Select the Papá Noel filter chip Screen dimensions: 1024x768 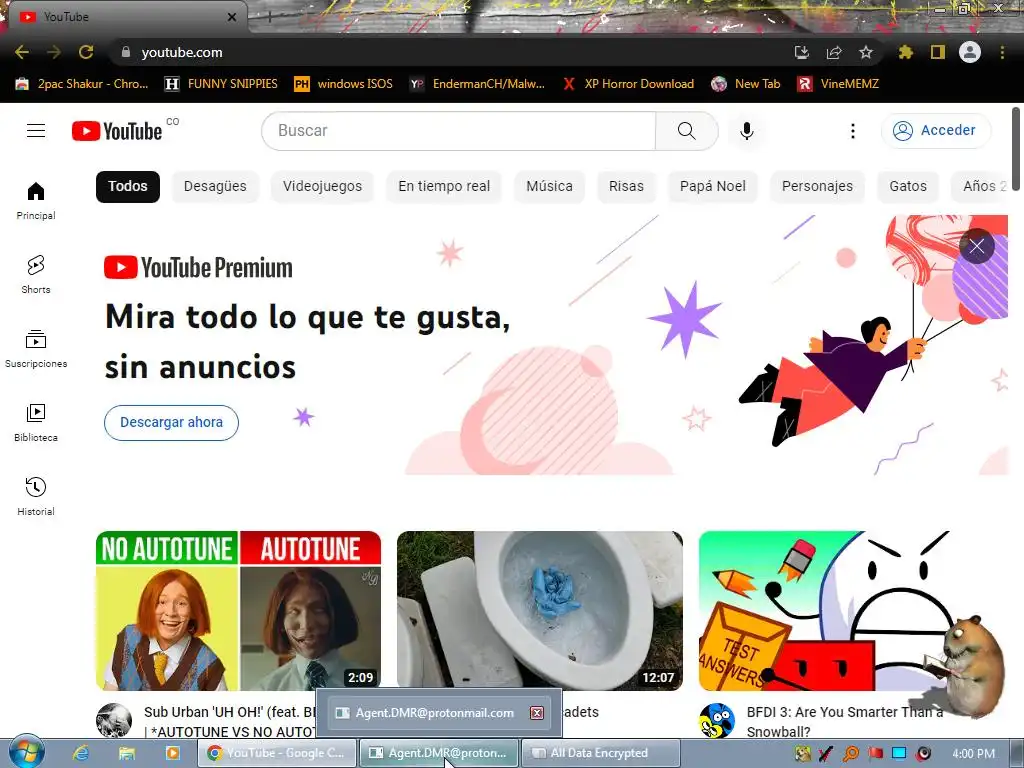click(712, 186)
